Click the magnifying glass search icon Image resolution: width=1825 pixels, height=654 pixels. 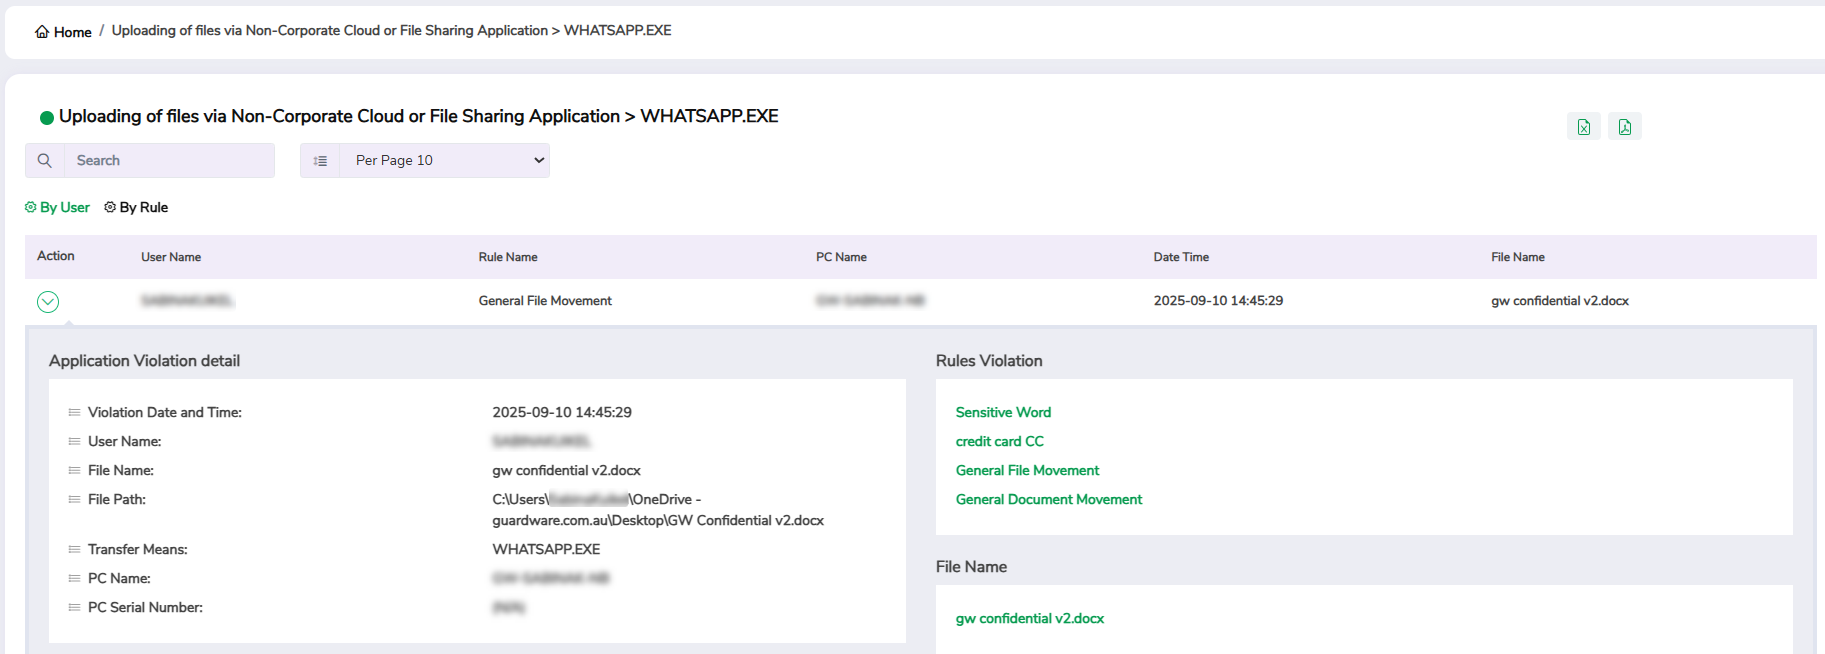[x=45, y=160]
